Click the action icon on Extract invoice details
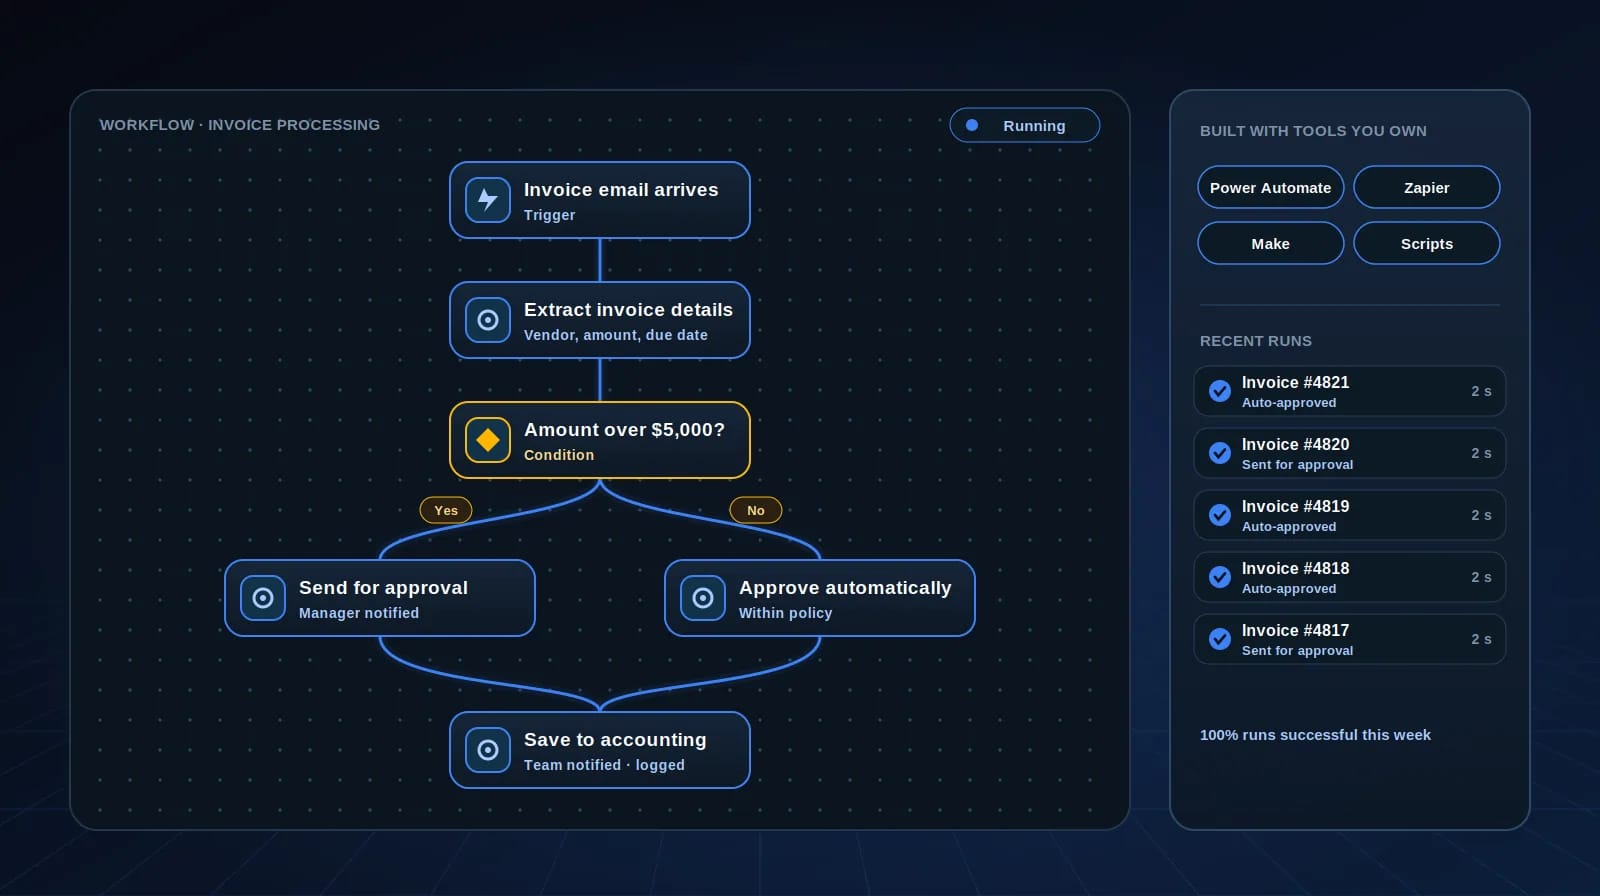Viewport: 1600px width, 896px height. [488, 320]
